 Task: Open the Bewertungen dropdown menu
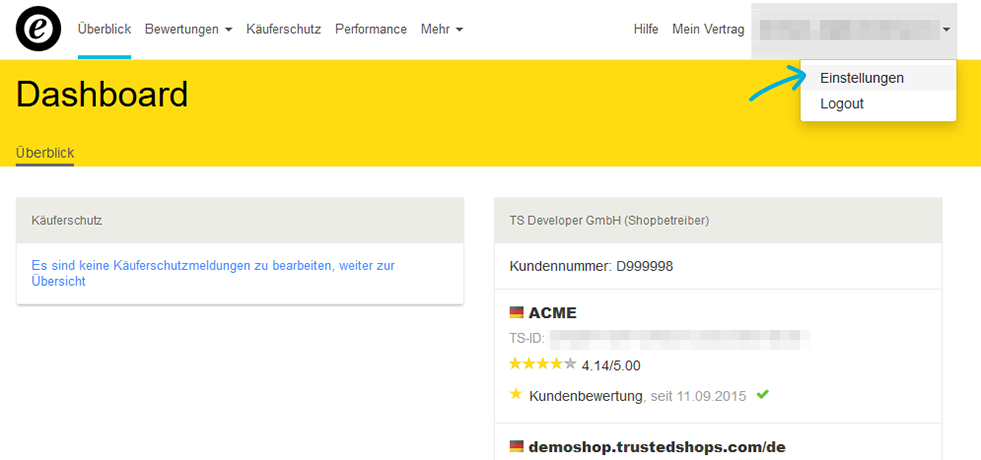click(188, 29)
